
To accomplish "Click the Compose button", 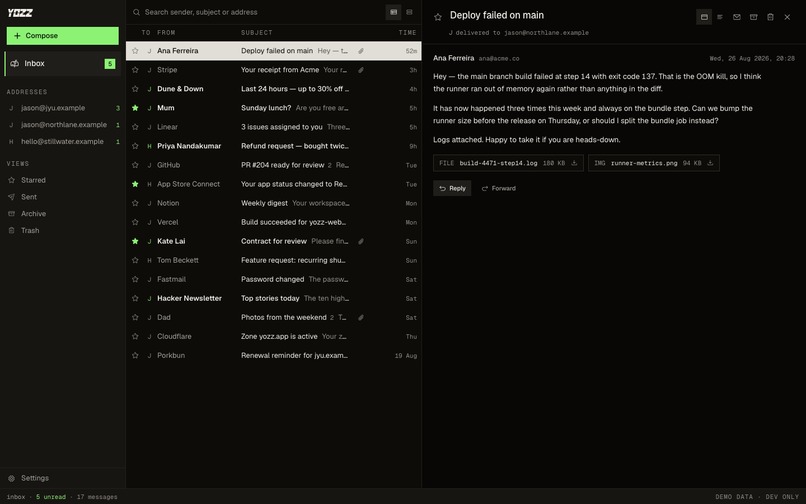I will (63, 36).
